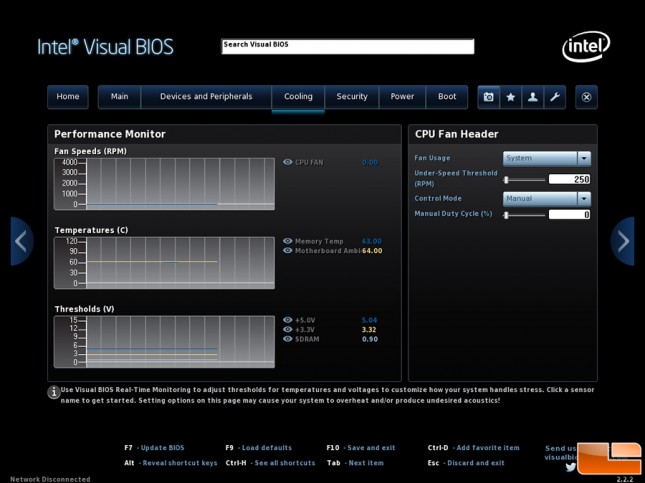Click Discard and exit

coord(466,463)
